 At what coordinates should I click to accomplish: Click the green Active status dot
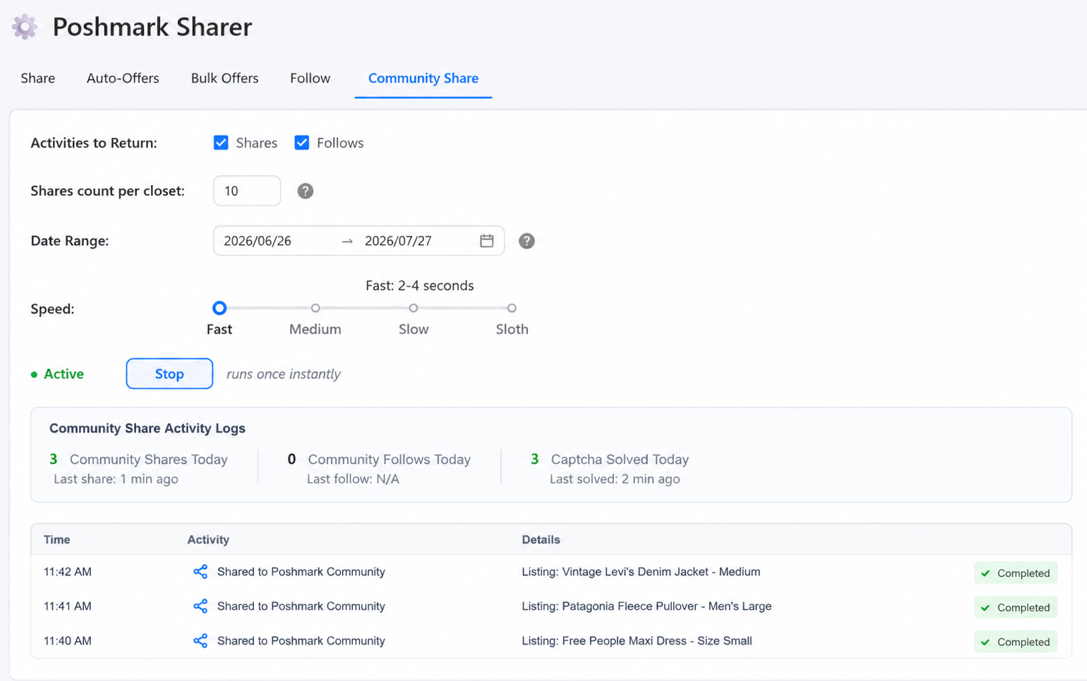click(x=34, y=374)
